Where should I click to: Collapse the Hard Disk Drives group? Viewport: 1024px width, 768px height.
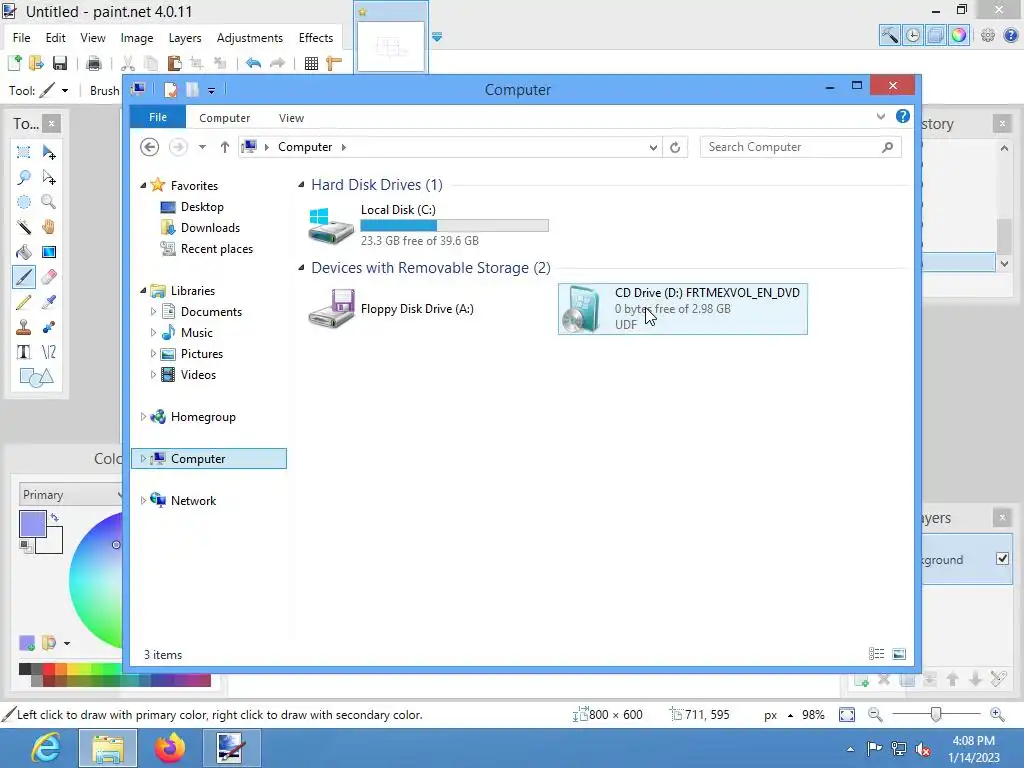click(x=301, y=185)
